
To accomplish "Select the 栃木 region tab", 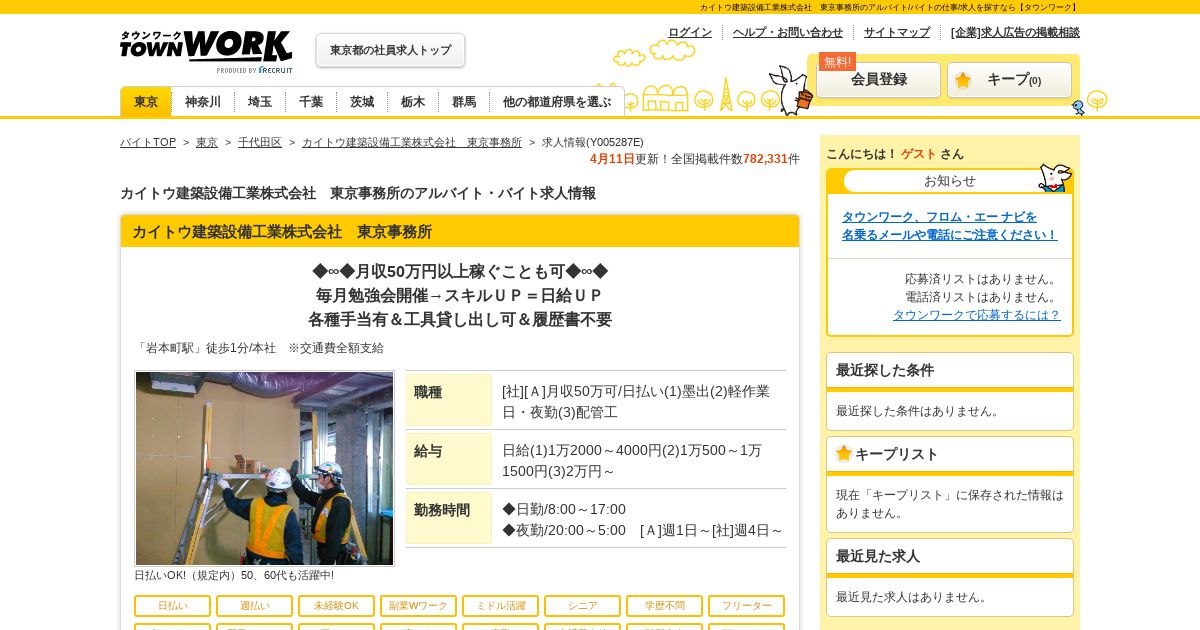I will point(413,101).
